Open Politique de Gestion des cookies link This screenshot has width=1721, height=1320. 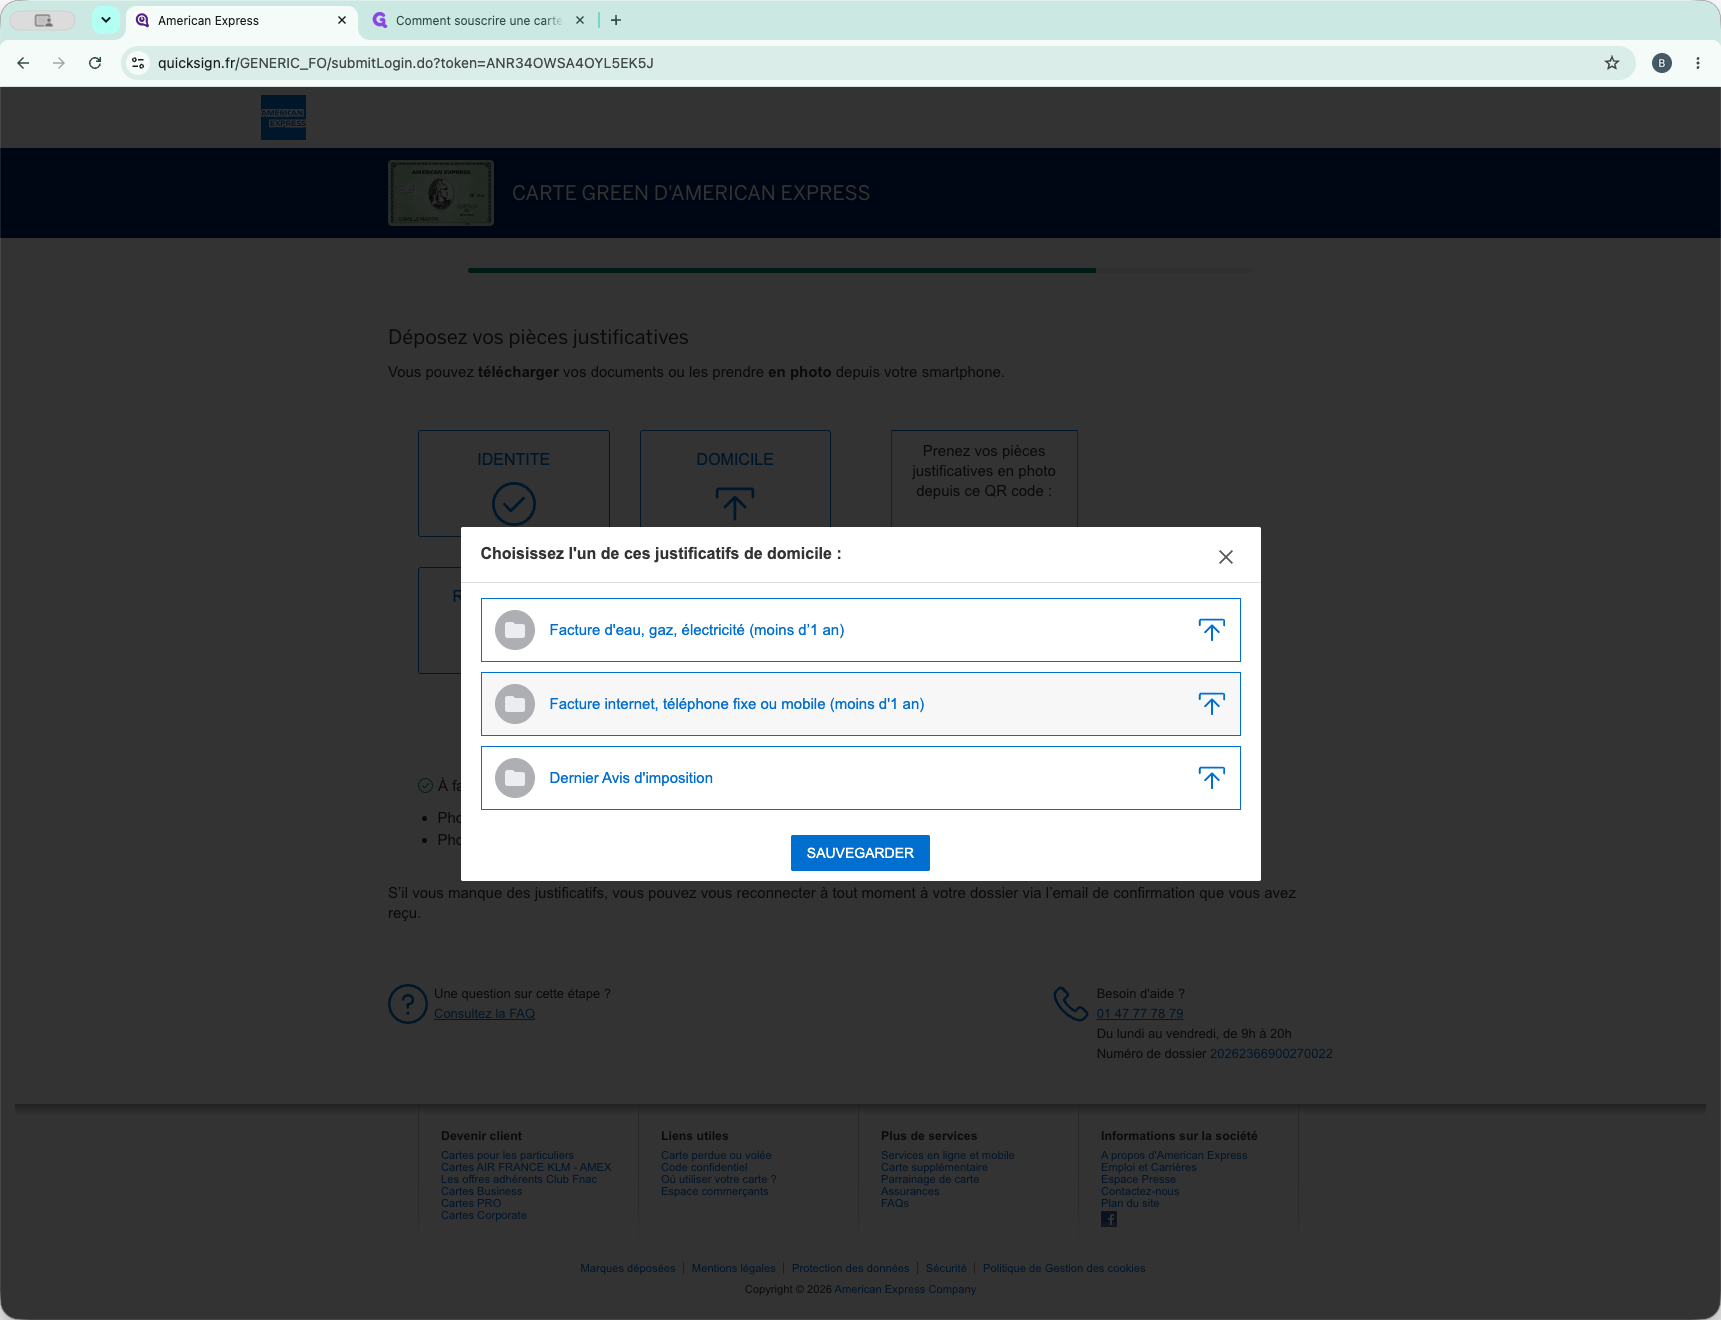[x=1064, y=1268]
